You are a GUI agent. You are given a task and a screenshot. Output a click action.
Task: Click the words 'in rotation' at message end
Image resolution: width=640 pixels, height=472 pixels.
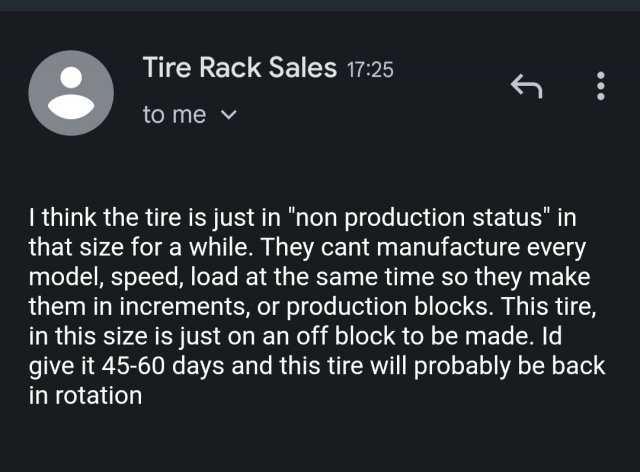(85, 394)
